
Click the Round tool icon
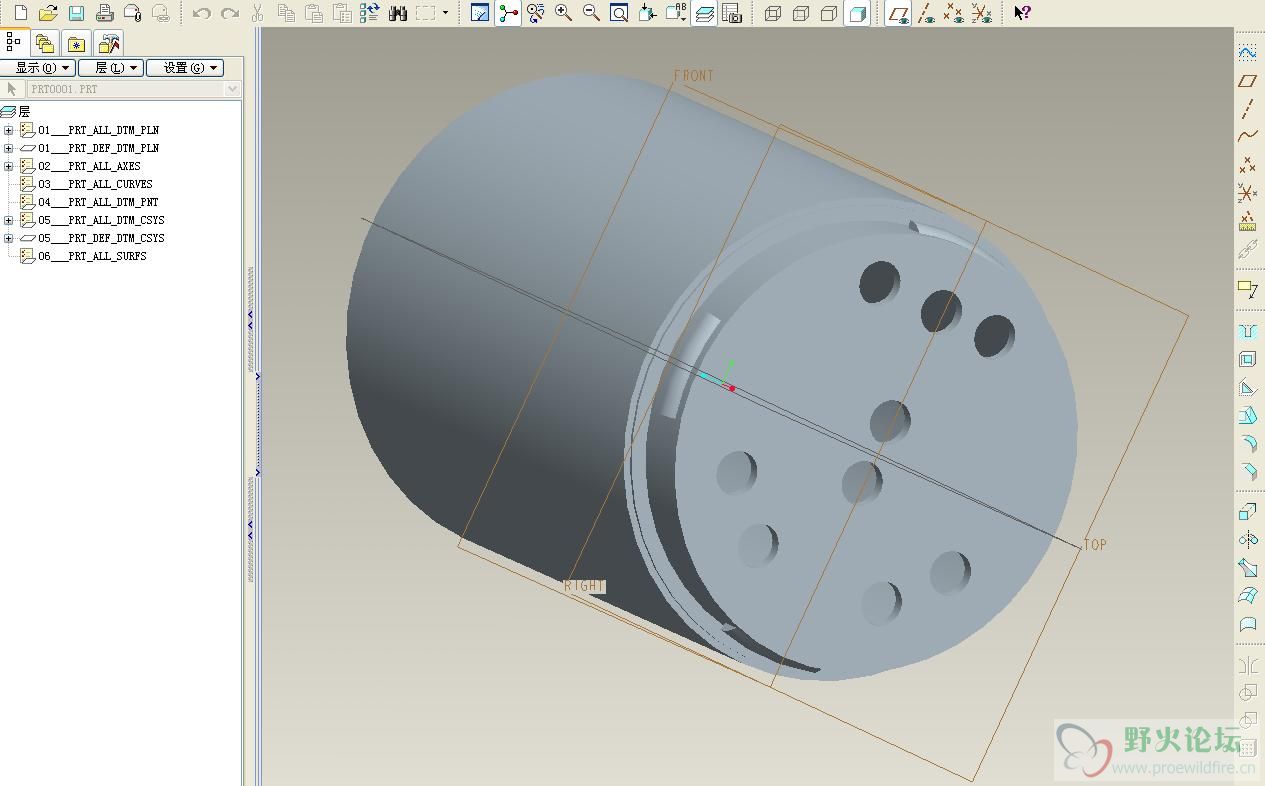[1247, 444]
